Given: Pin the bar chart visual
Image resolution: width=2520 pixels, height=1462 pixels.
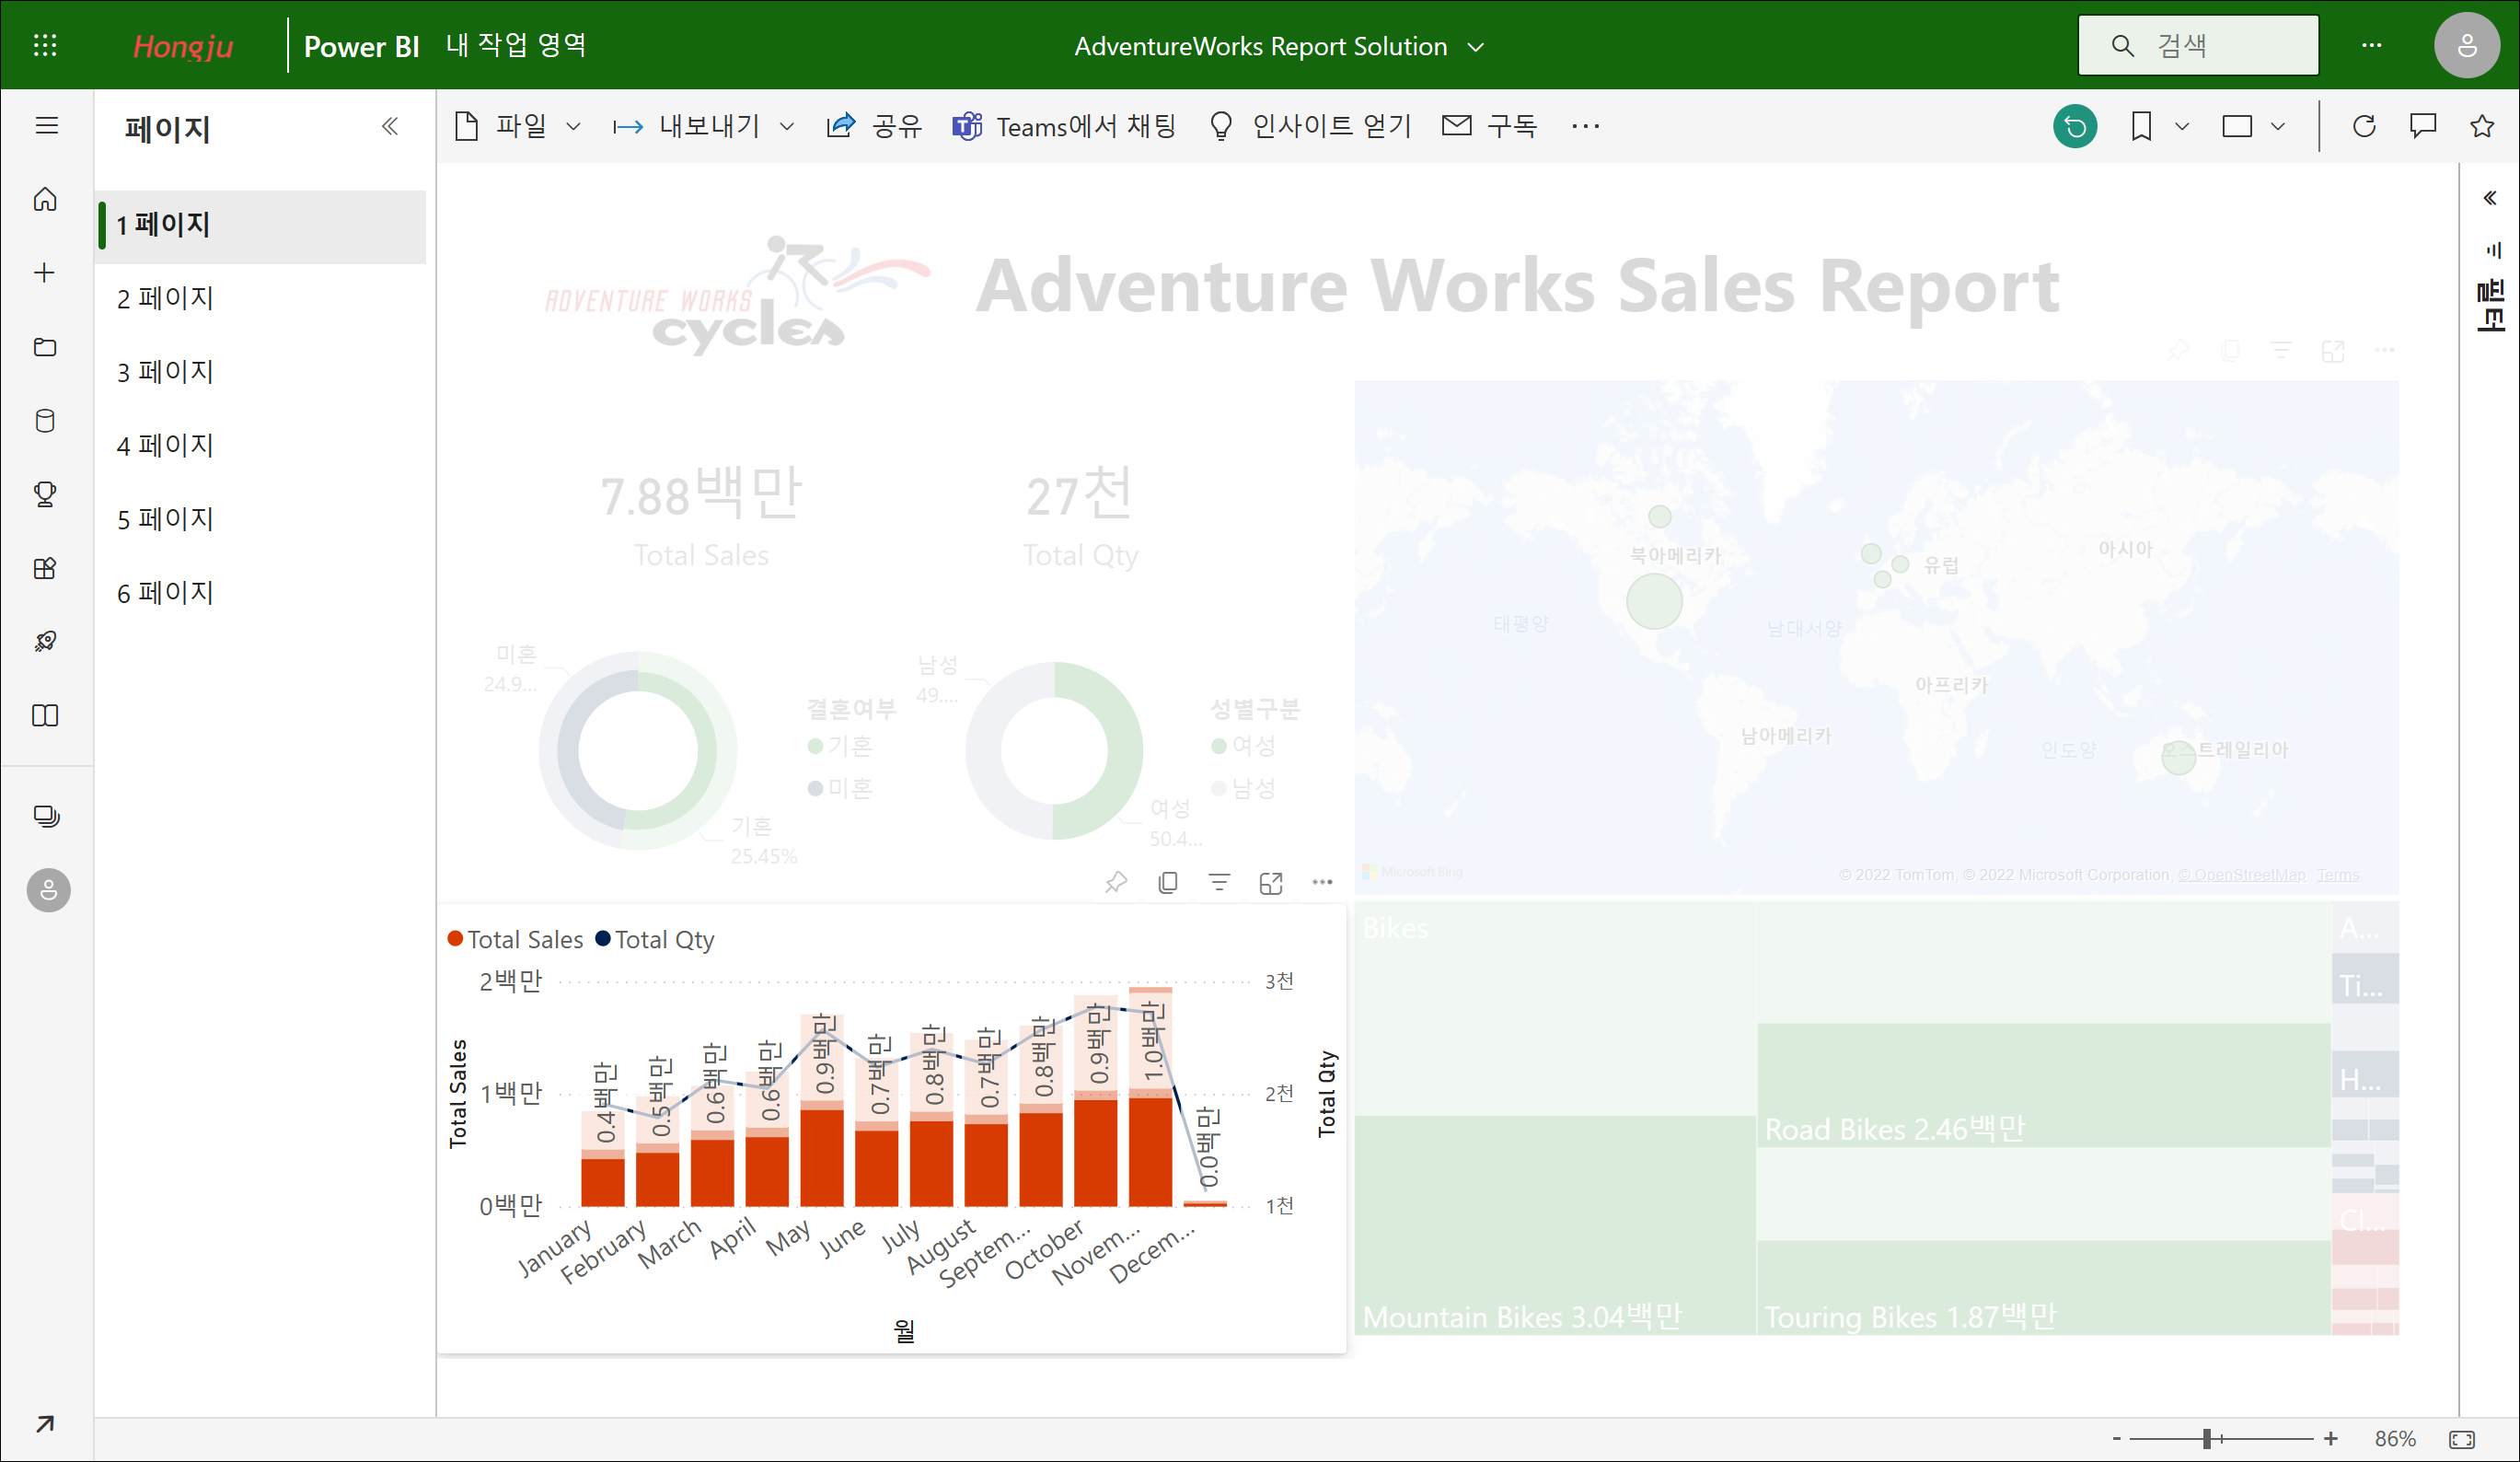Looking at the screenshot, I should click(1115, 882).
